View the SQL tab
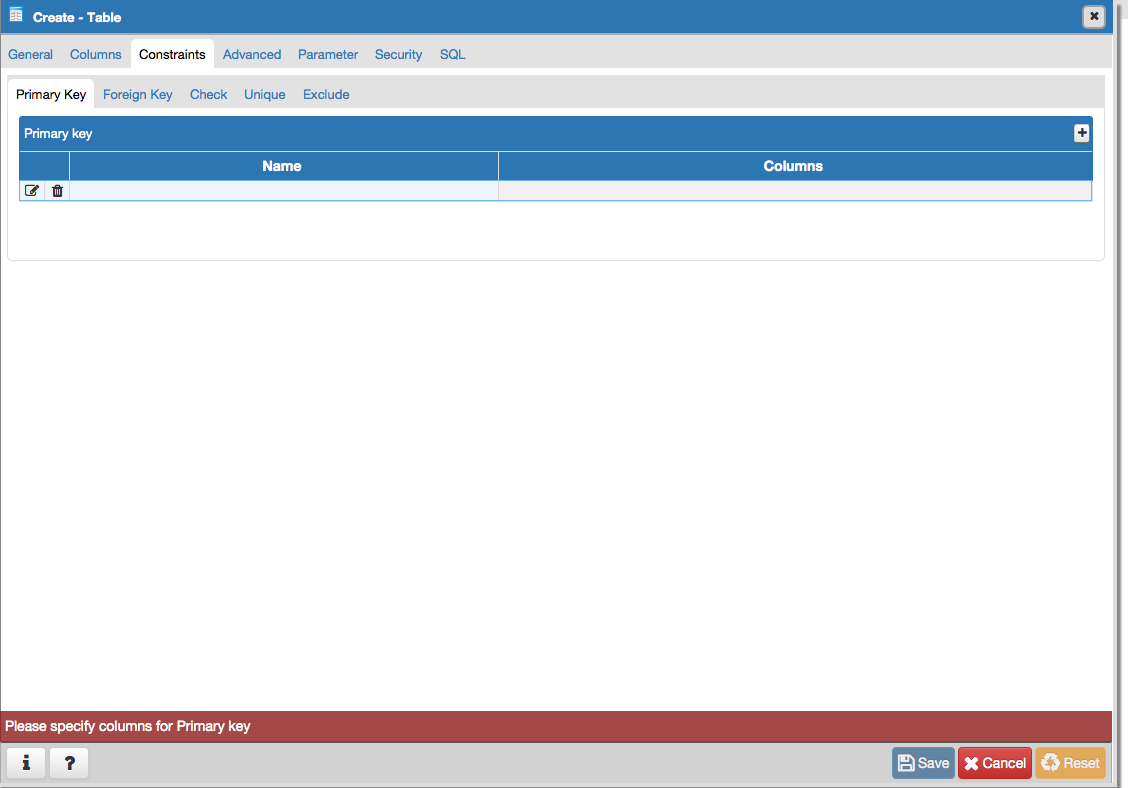The image size is (1128, 788). point(452,54)
